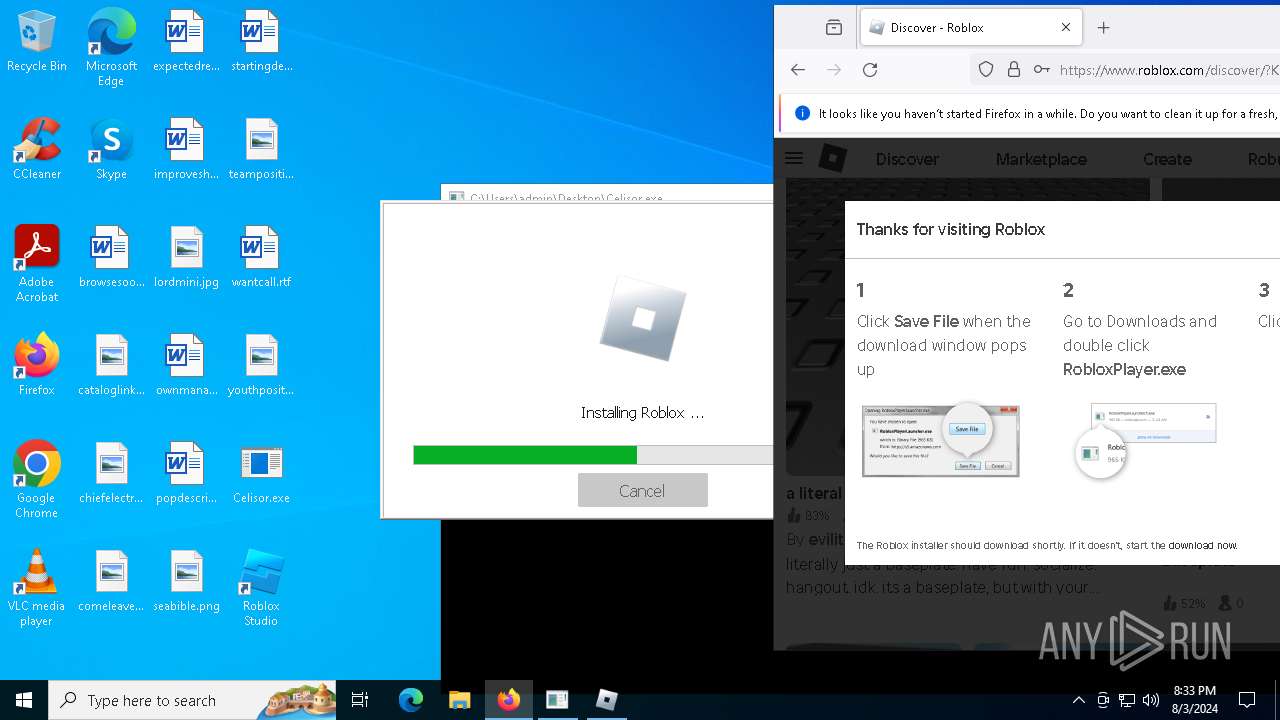Switch to Firefox on the taskbar
Viewport: 1280px width, 720px height.
(x=509, y=700)
